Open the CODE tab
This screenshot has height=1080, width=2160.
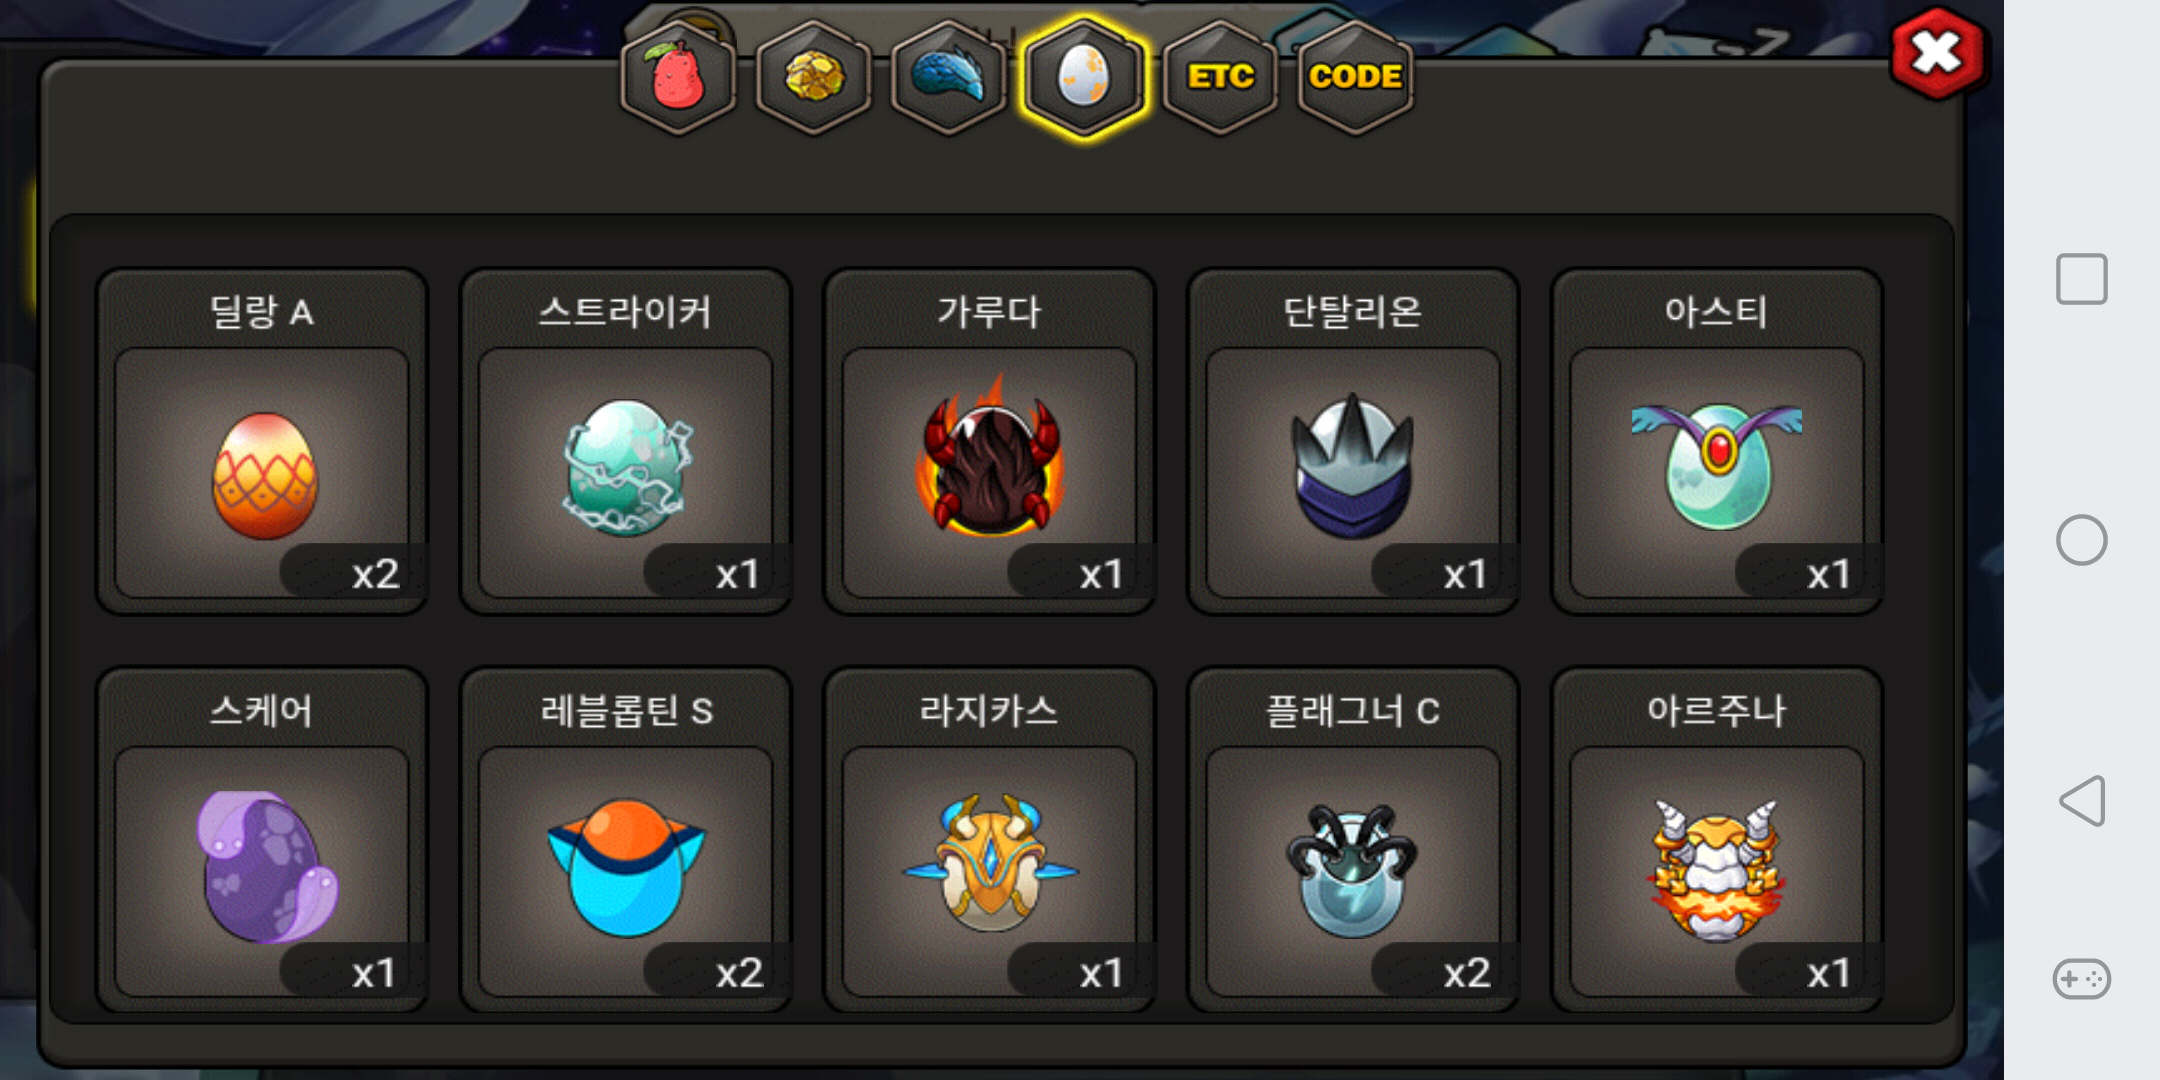(x=1355, y=77)
